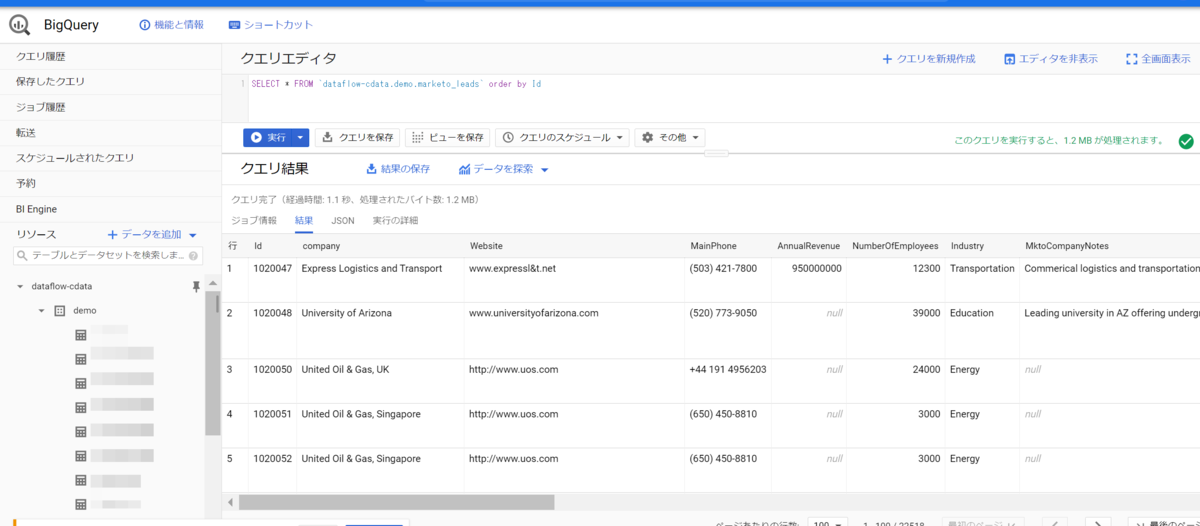Open the 機能と情報 info icon
Image resolution: width=1200 pixels, height=526 pixels.
click(145, 25)
